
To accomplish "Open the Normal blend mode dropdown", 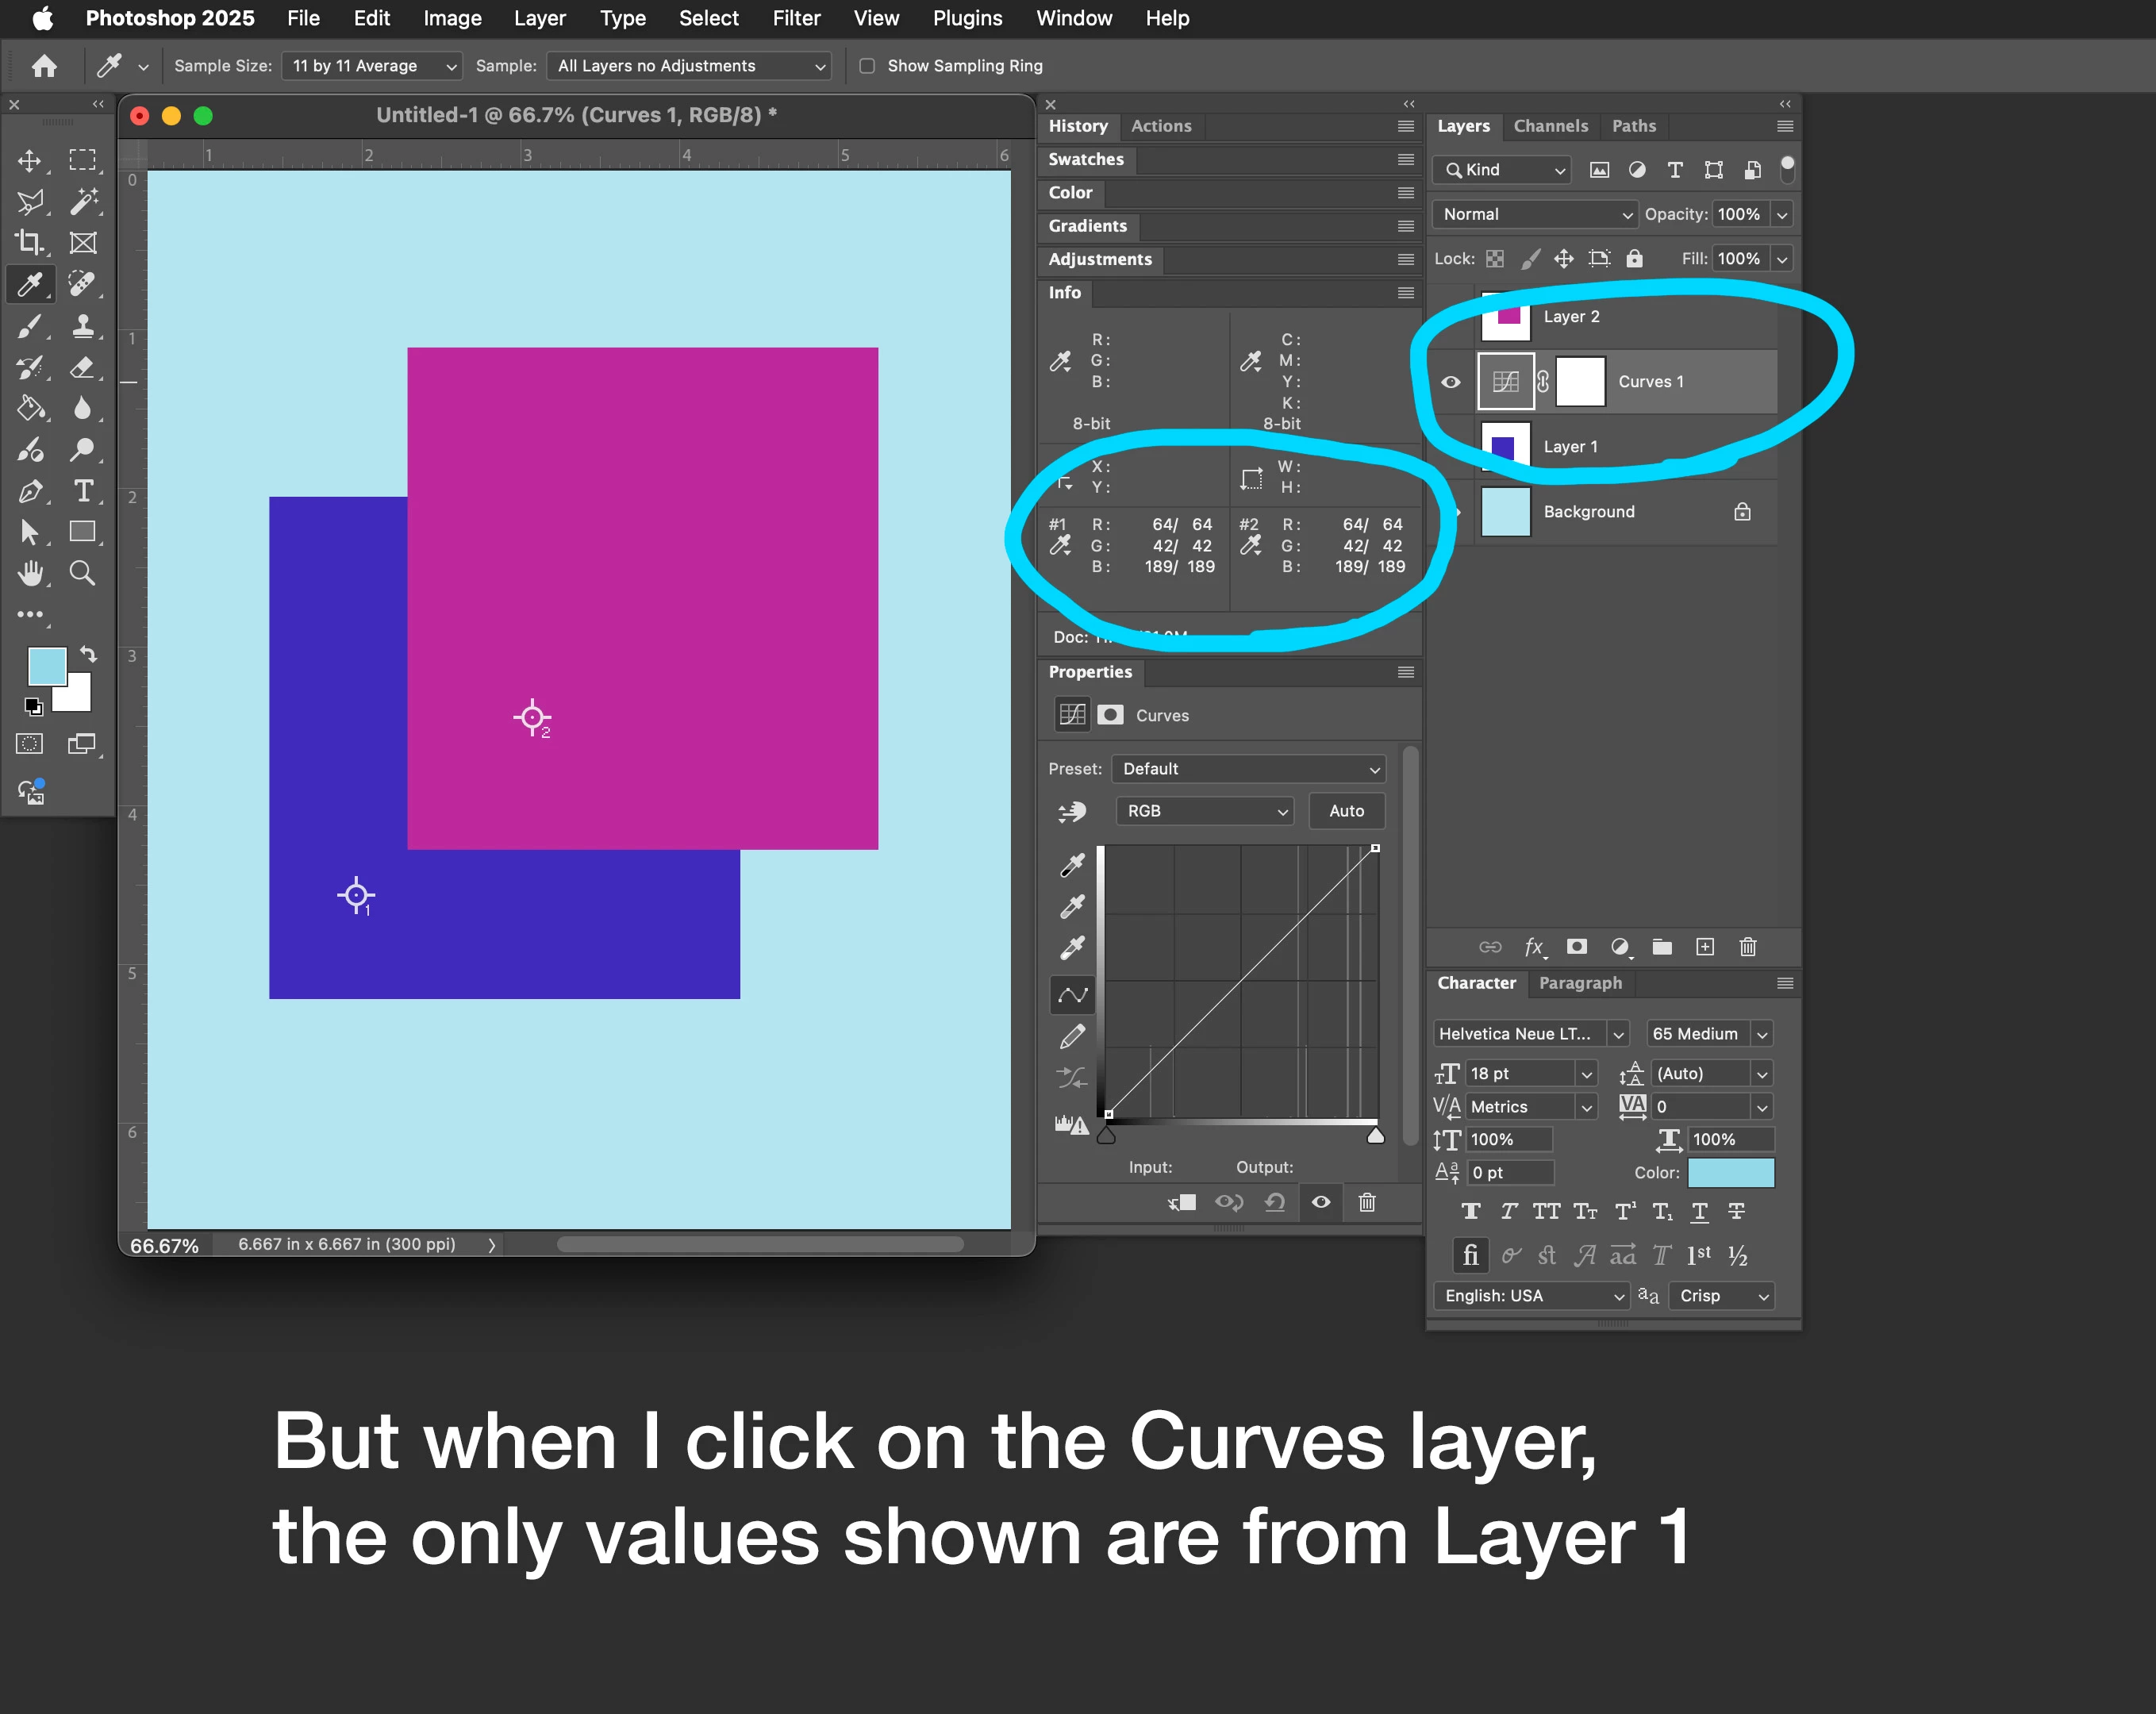I will (1534, 214).
